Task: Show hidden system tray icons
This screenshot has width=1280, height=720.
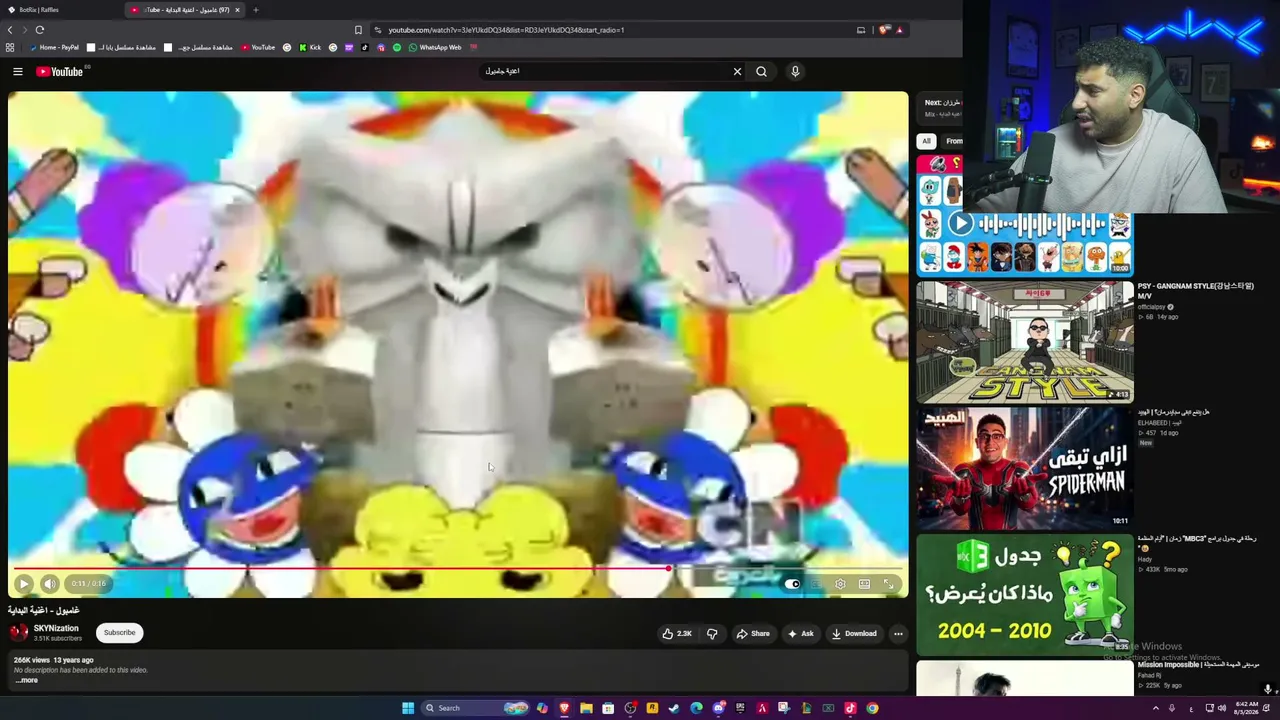Action: [1156, 708]
